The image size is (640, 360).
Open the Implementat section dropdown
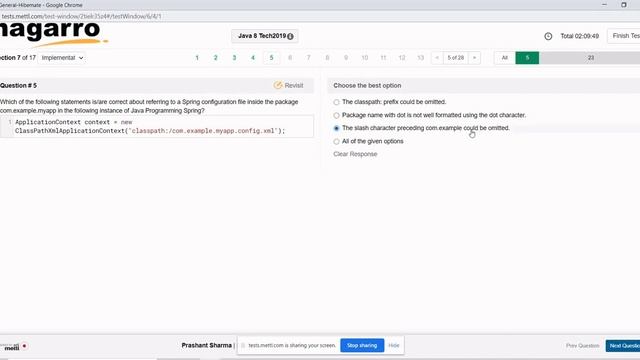pos(62,58)
